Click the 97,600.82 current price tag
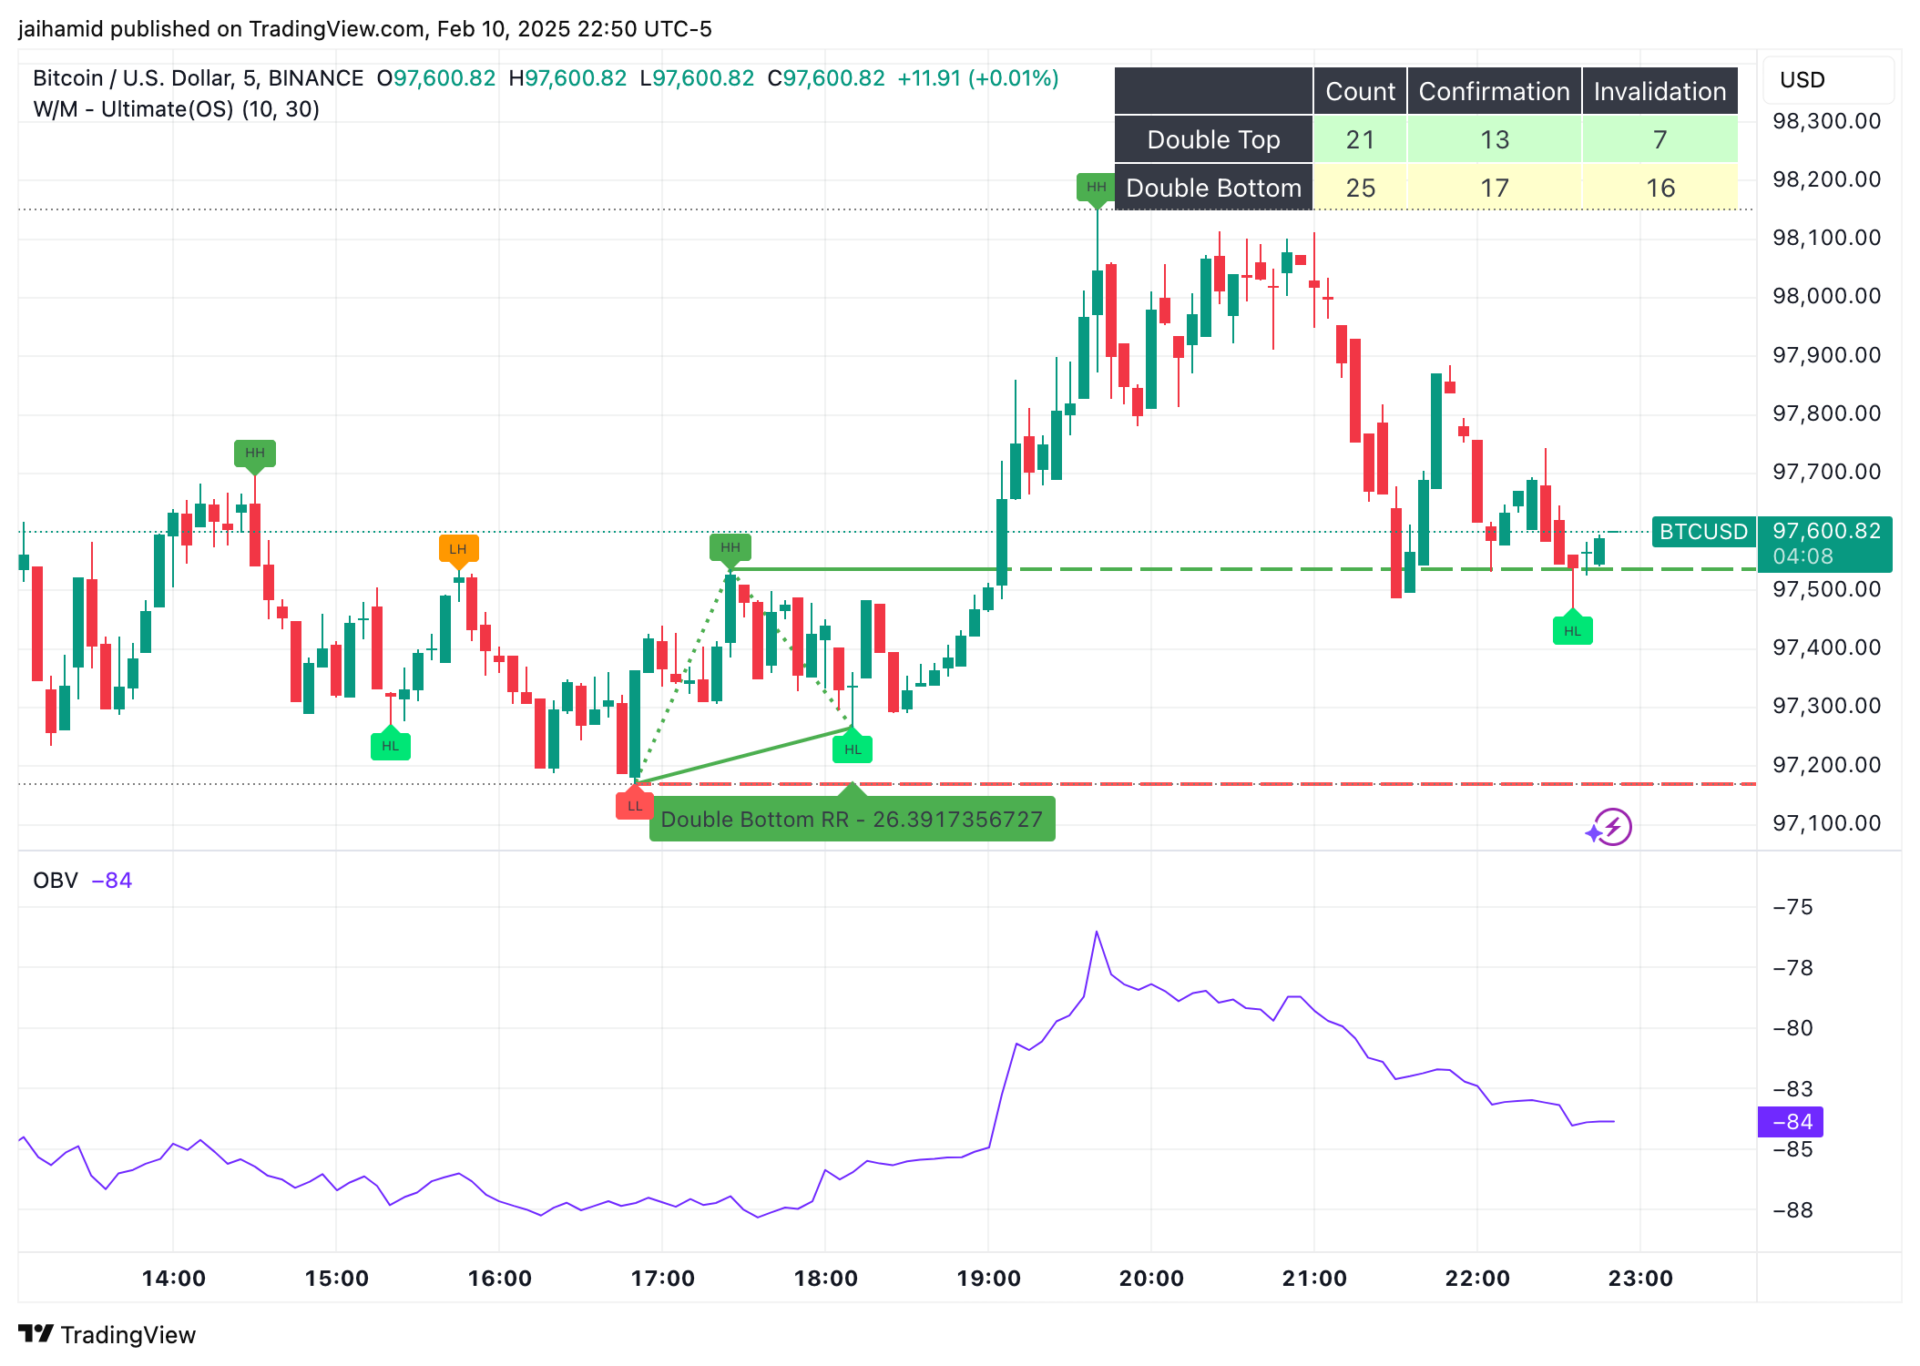Viewport: 1920px width, 1366px height. click(1826, 531)
